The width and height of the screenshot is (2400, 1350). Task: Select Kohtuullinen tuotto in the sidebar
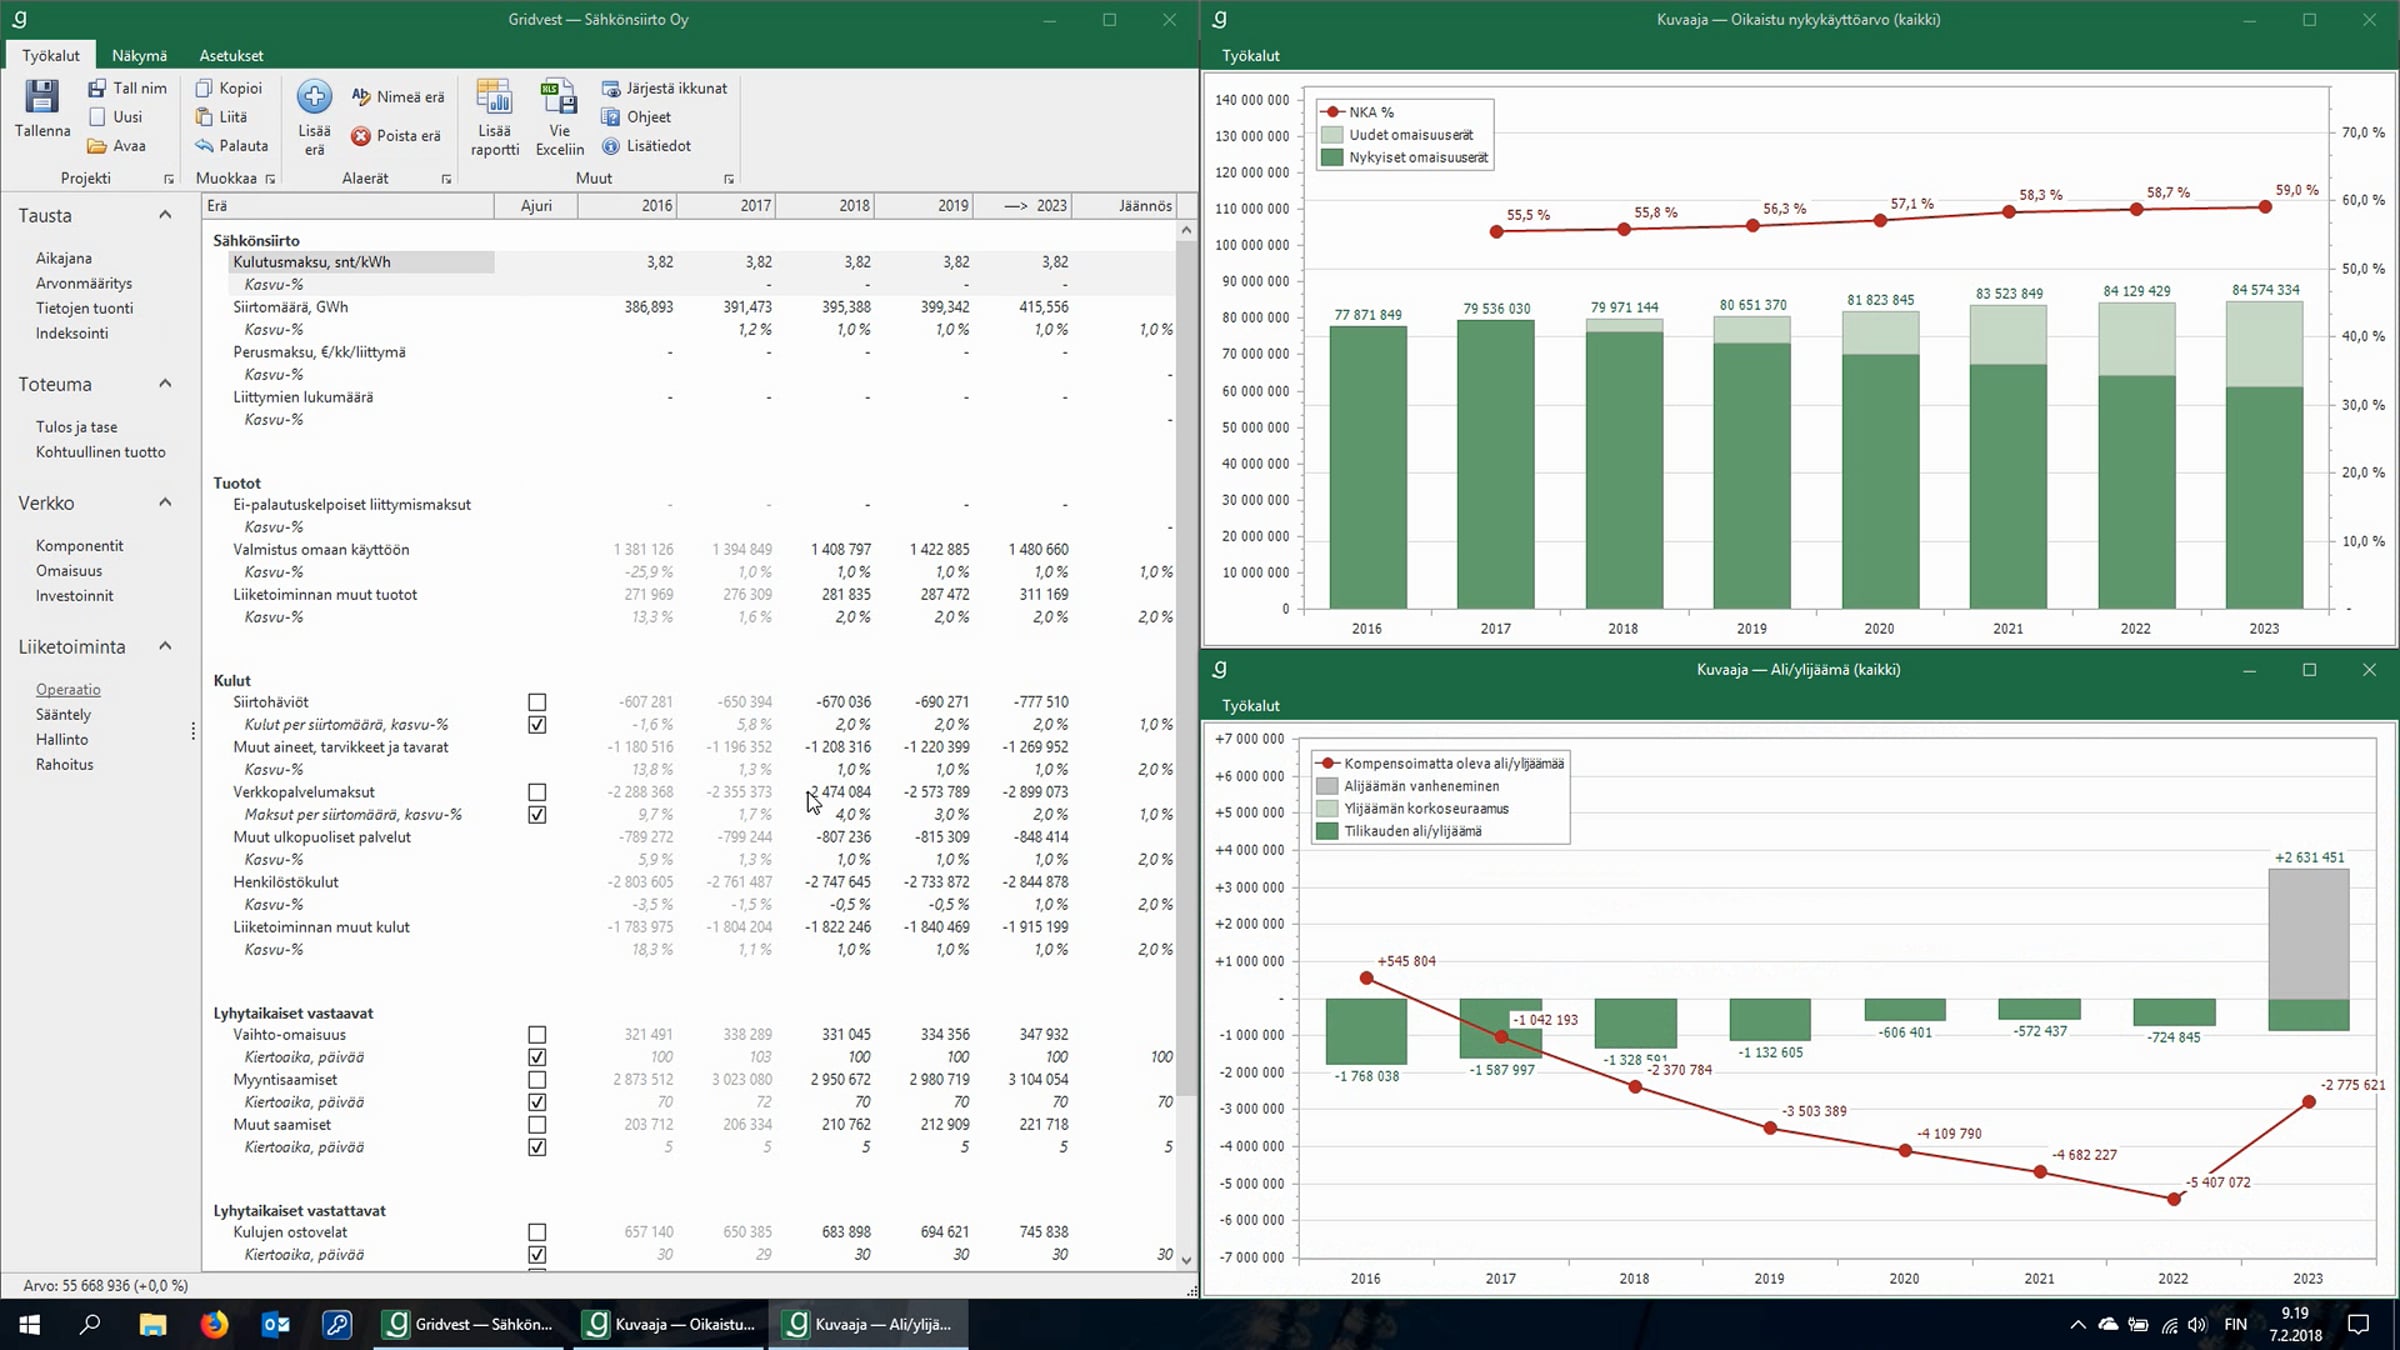click(x=100, y=452)
